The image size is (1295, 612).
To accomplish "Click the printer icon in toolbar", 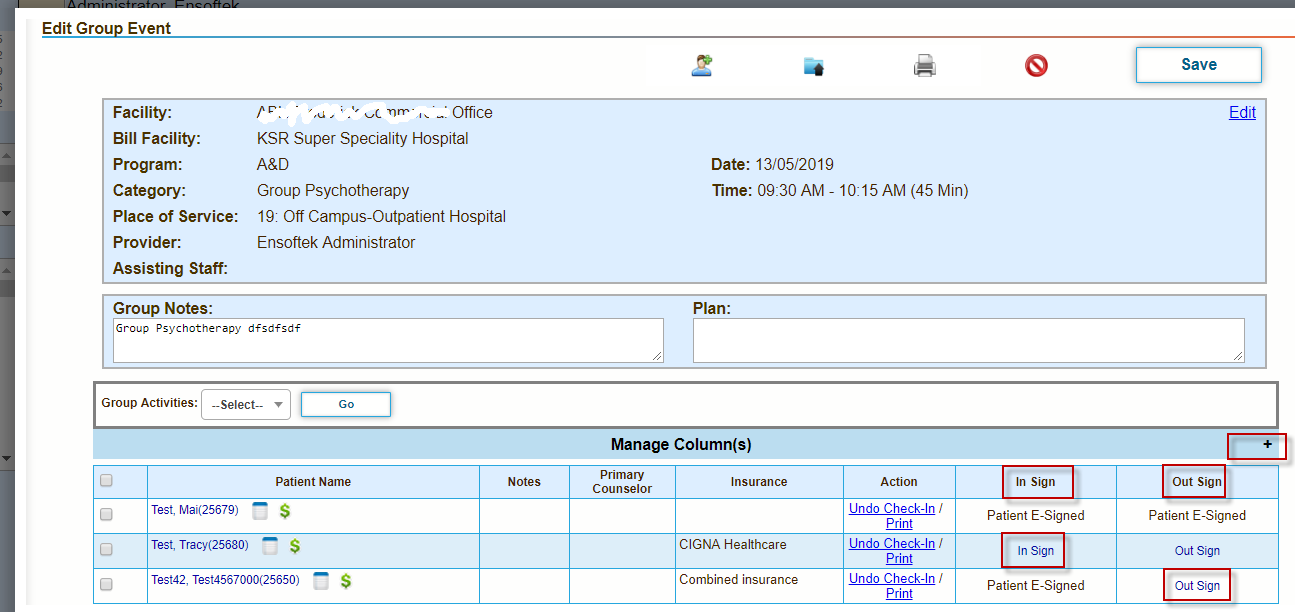I will pos(924,66).
